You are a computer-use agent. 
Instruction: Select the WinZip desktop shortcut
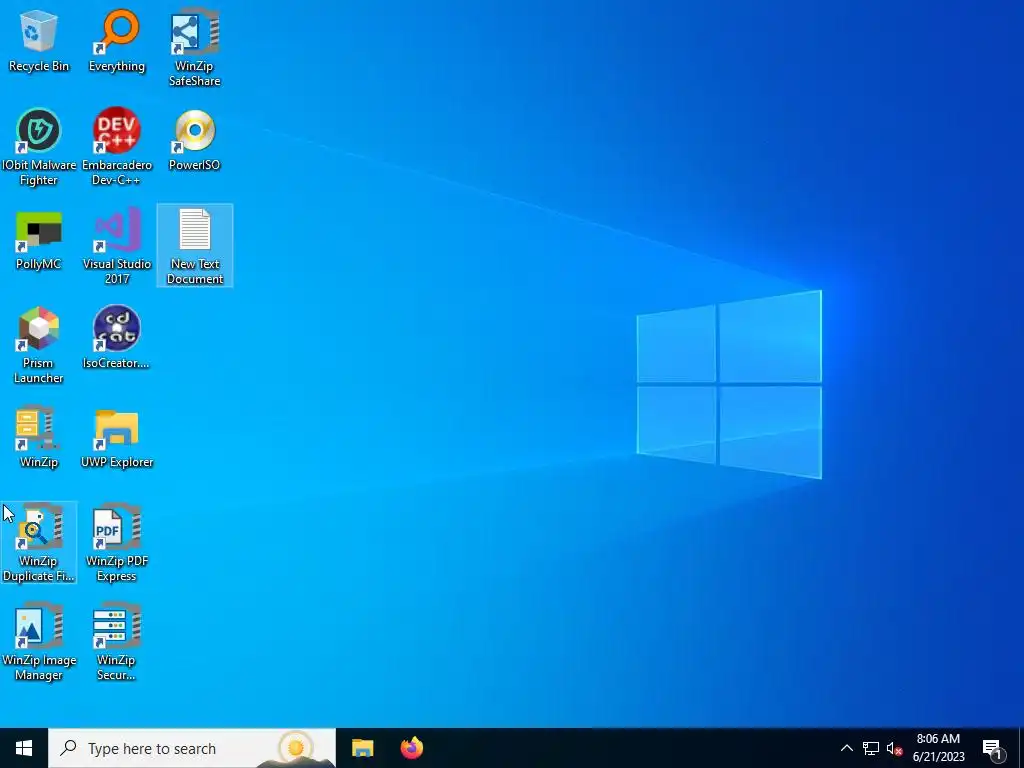click(x=39, y=437)
